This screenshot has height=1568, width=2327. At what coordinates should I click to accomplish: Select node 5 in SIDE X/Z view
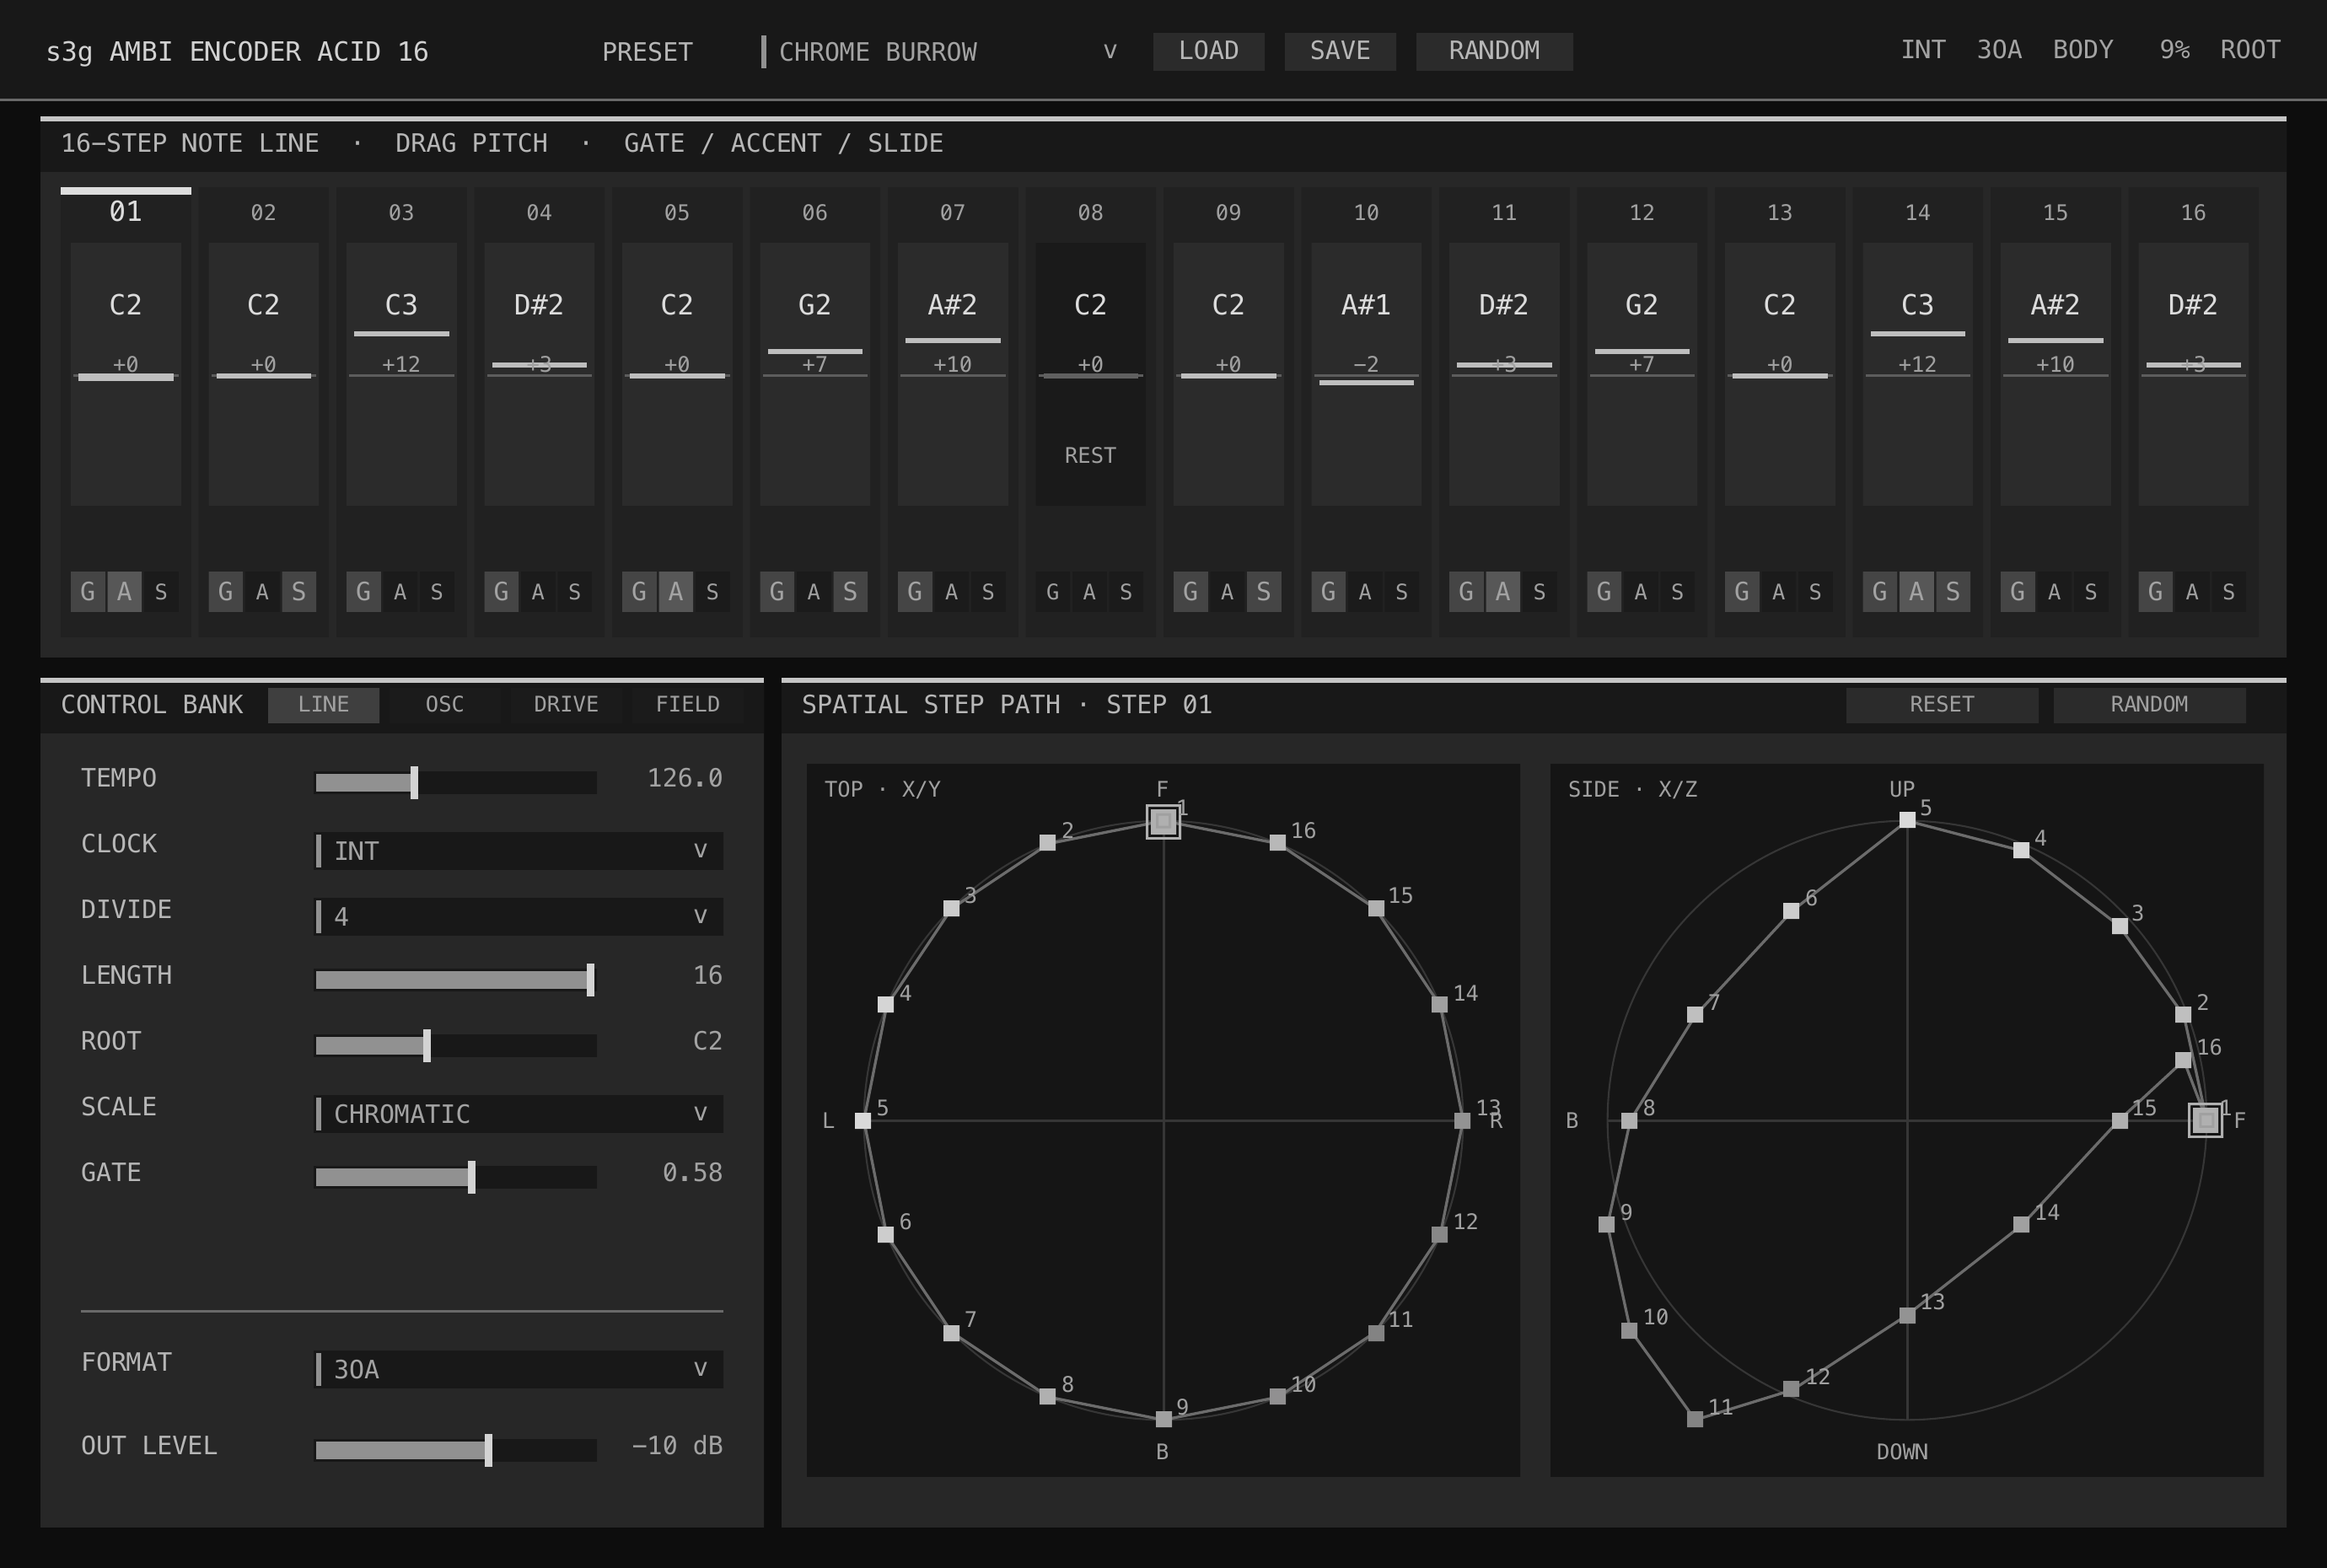[1907, 820]
